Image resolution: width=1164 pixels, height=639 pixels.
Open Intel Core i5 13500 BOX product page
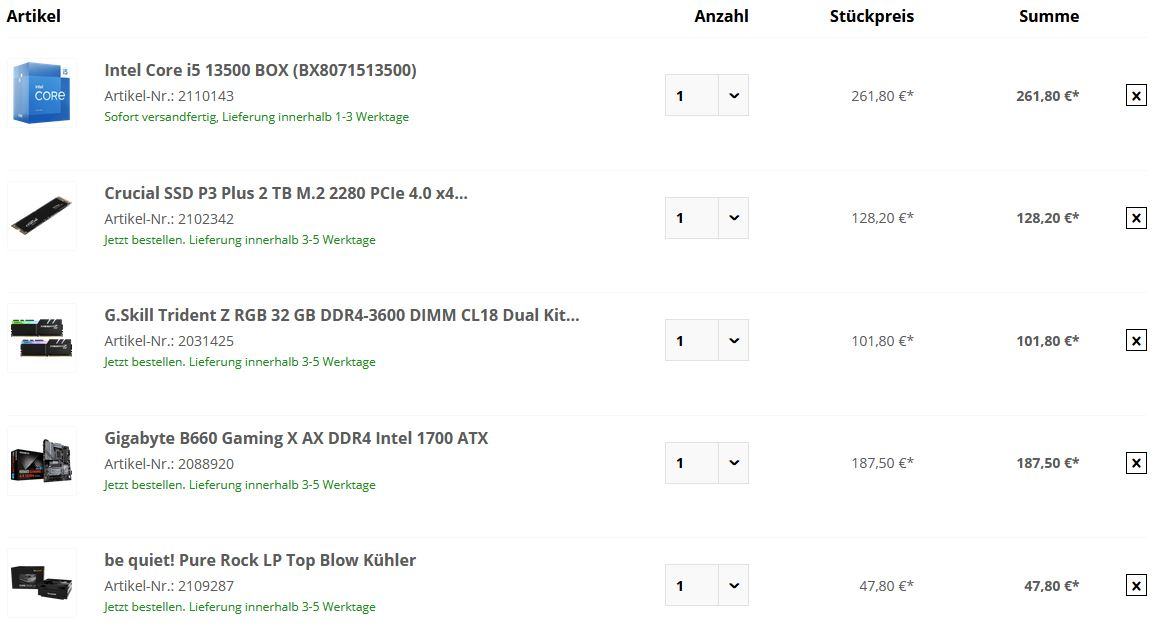[x=260, y=70]
